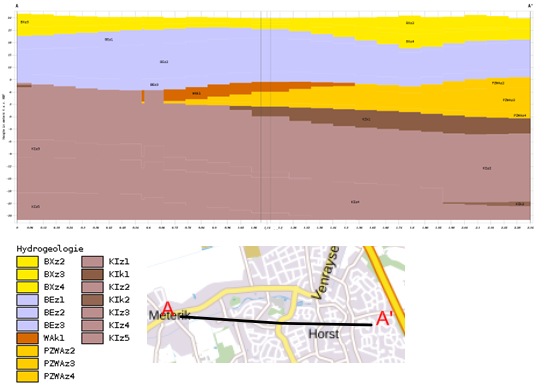Viewport: 536px width, 385px height.
Task: Click the KIk2 legend text label
Action: tap(119, 300)
